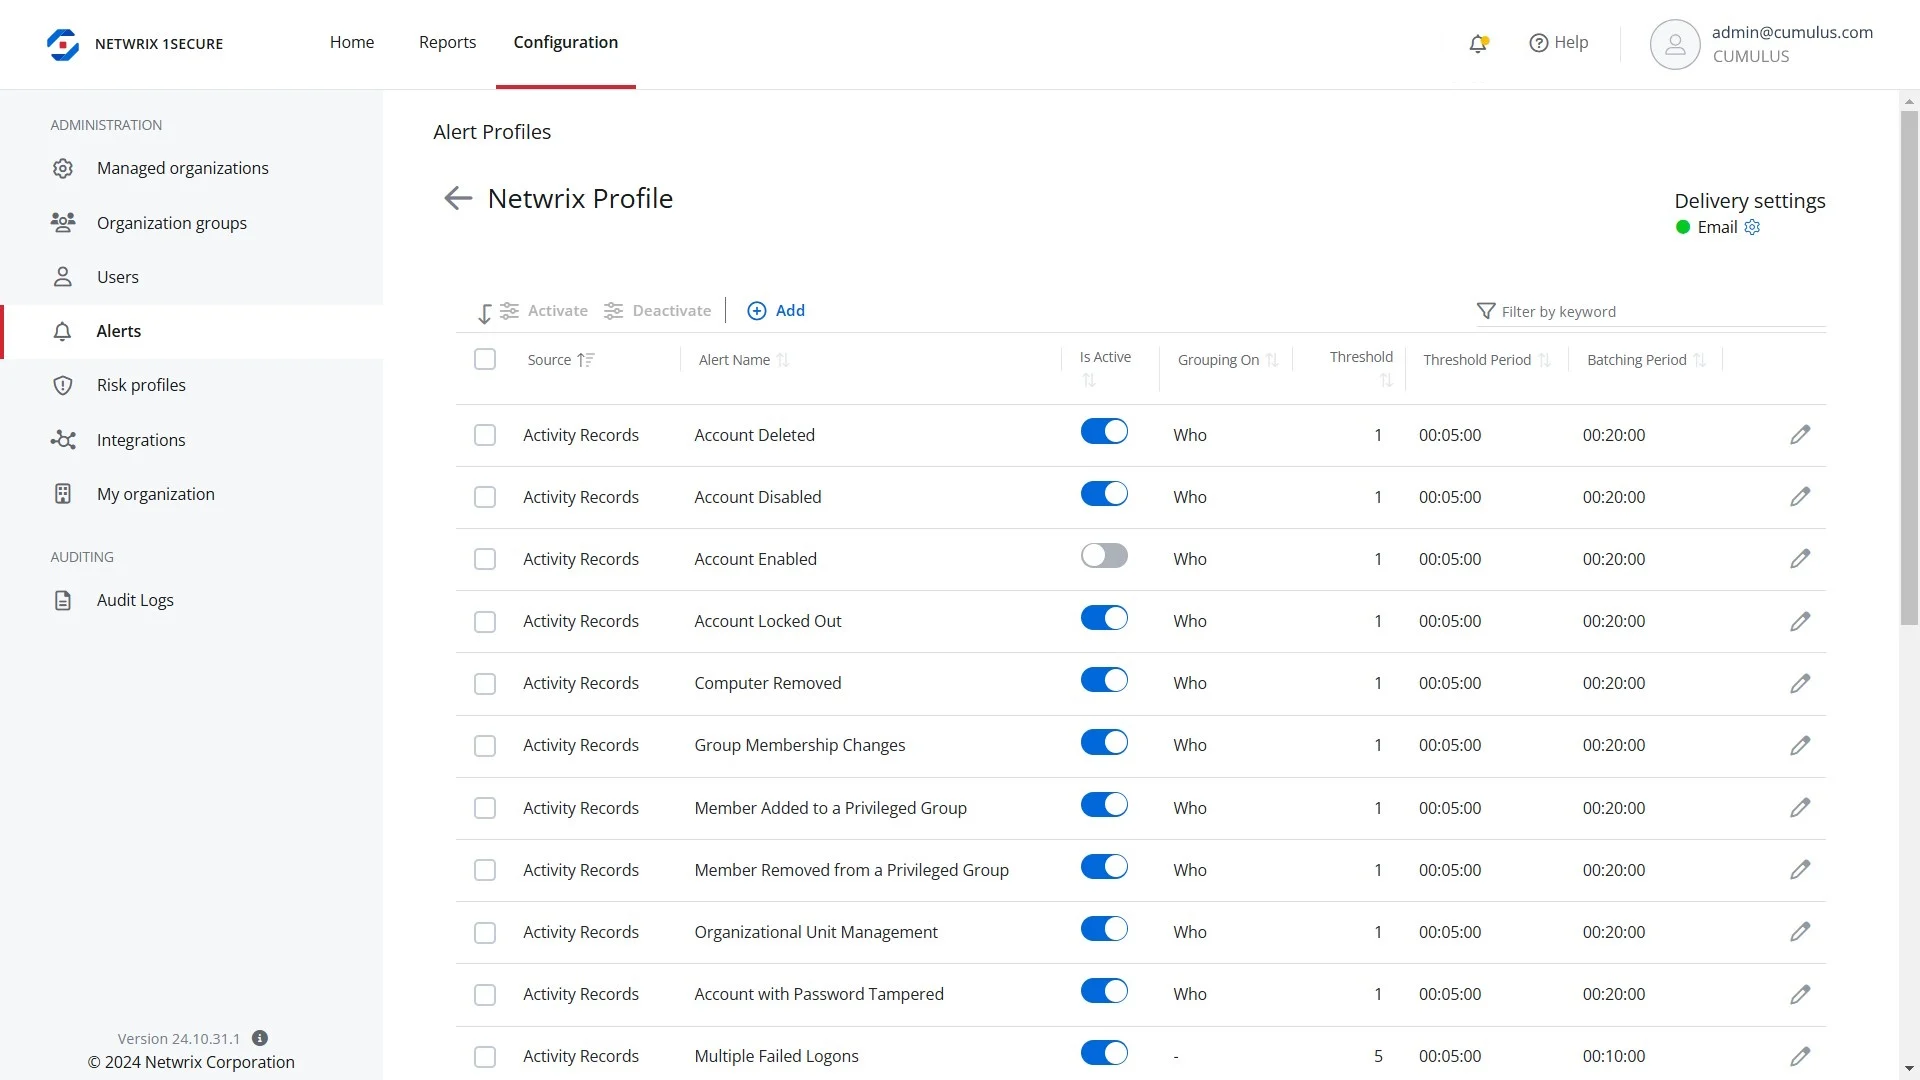Edit the Group Membership Changes alert

coord(1800,745)
